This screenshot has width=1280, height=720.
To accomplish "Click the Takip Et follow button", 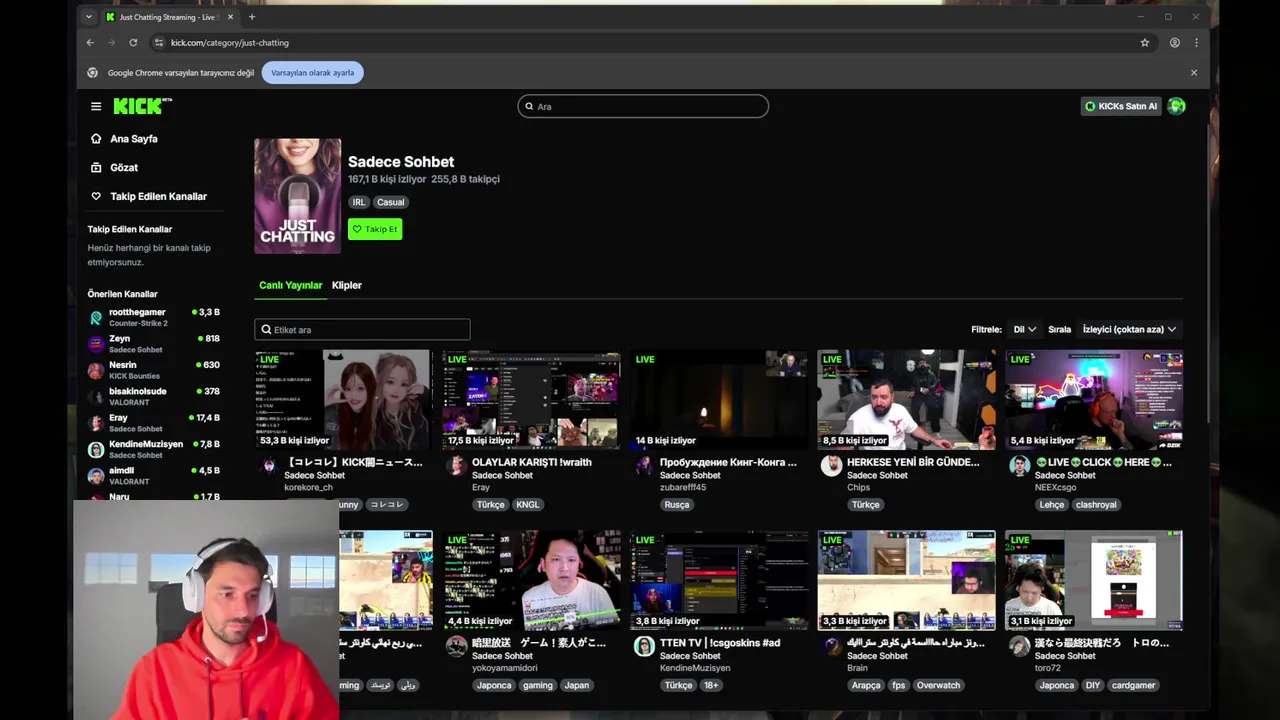I will click(375, 229).
